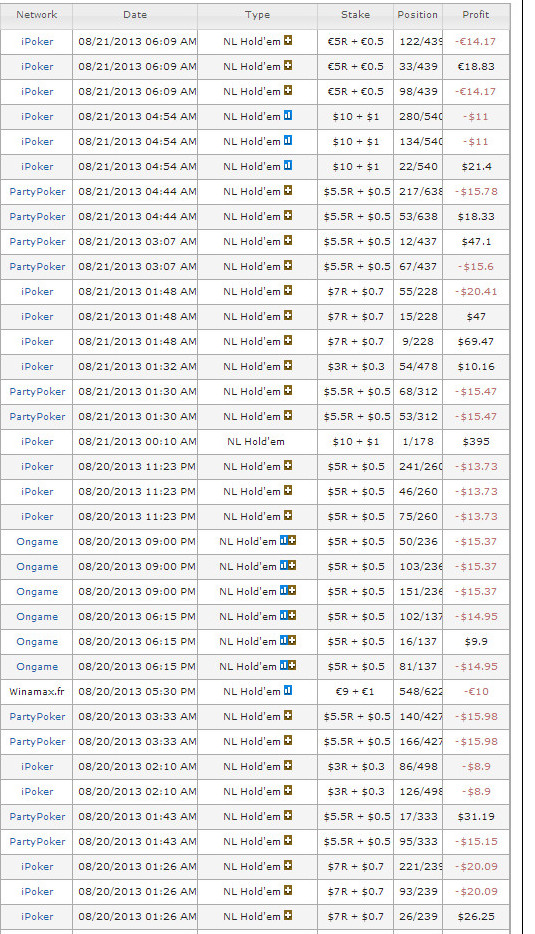Click the rebuy icon in the 140/427 position row

(288, 716)
